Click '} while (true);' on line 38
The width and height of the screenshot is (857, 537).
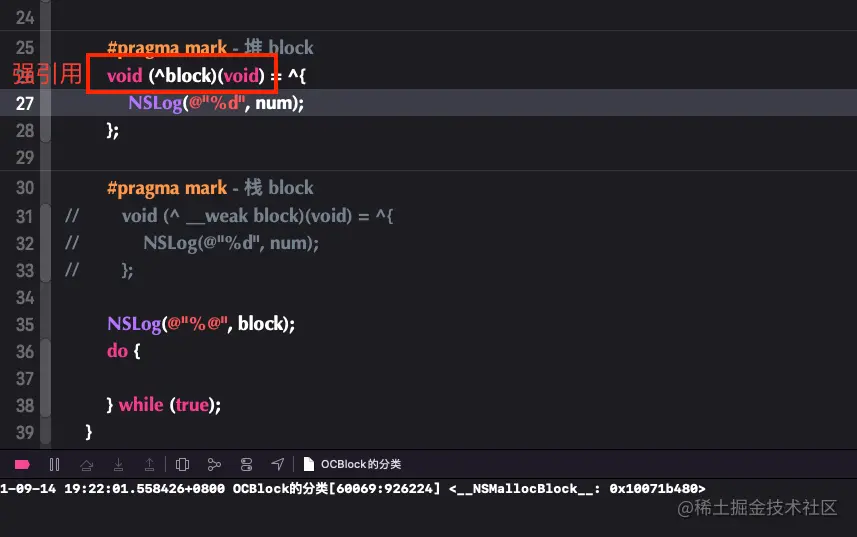coord(163,404)
